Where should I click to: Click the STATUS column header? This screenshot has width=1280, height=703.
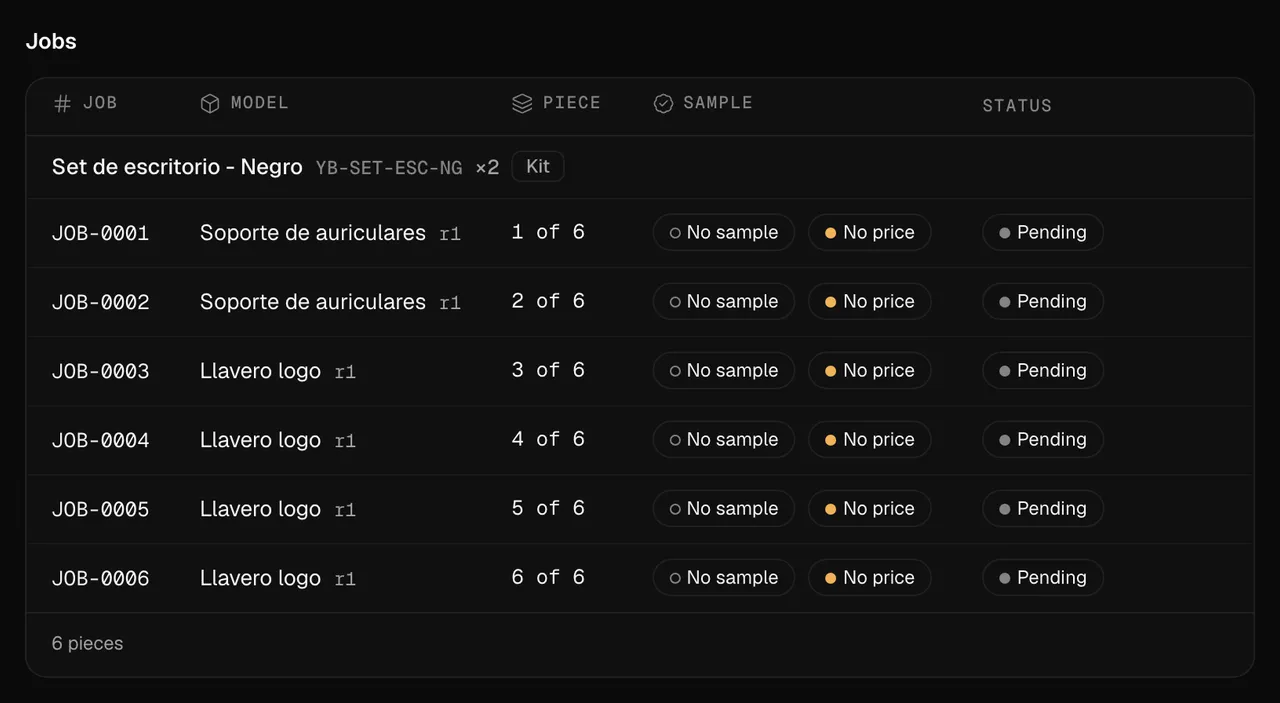[x=1017, y=105]
